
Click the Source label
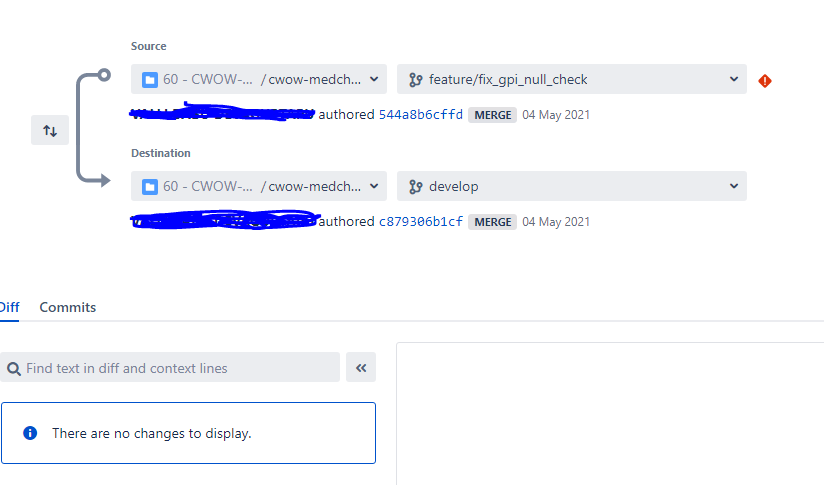149,46
